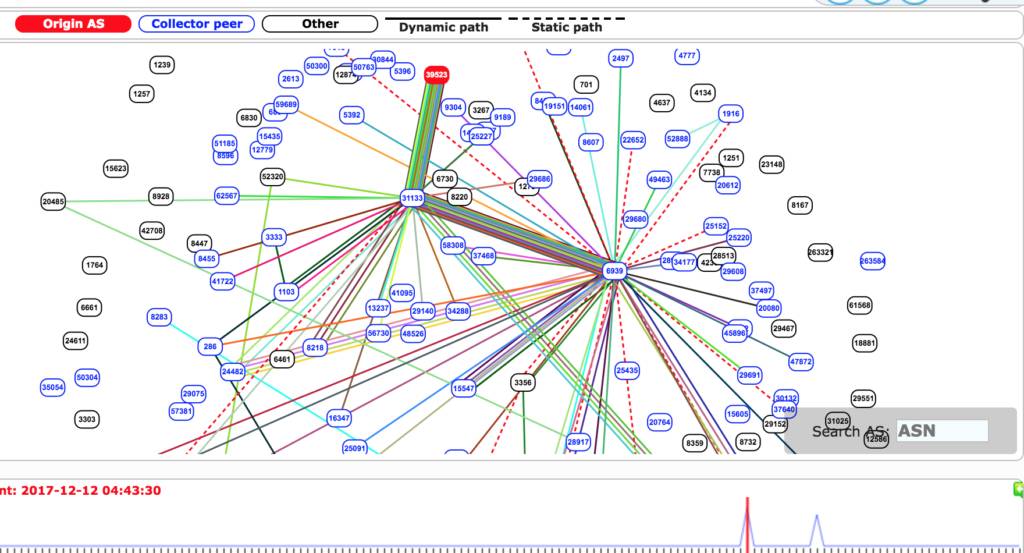Select the AS node 31133

pos(412,198)
